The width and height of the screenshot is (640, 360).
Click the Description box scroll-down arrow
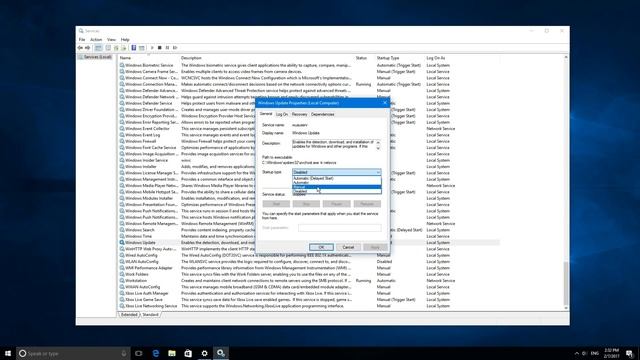[x=378, y=148]
